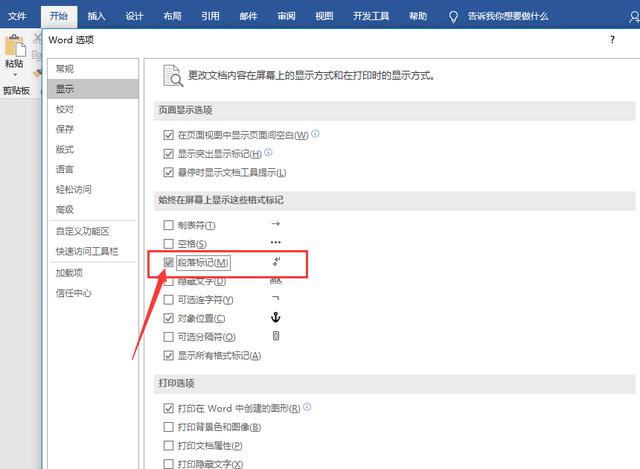Enable the 可选连字符 checkbox

point(168,300)
